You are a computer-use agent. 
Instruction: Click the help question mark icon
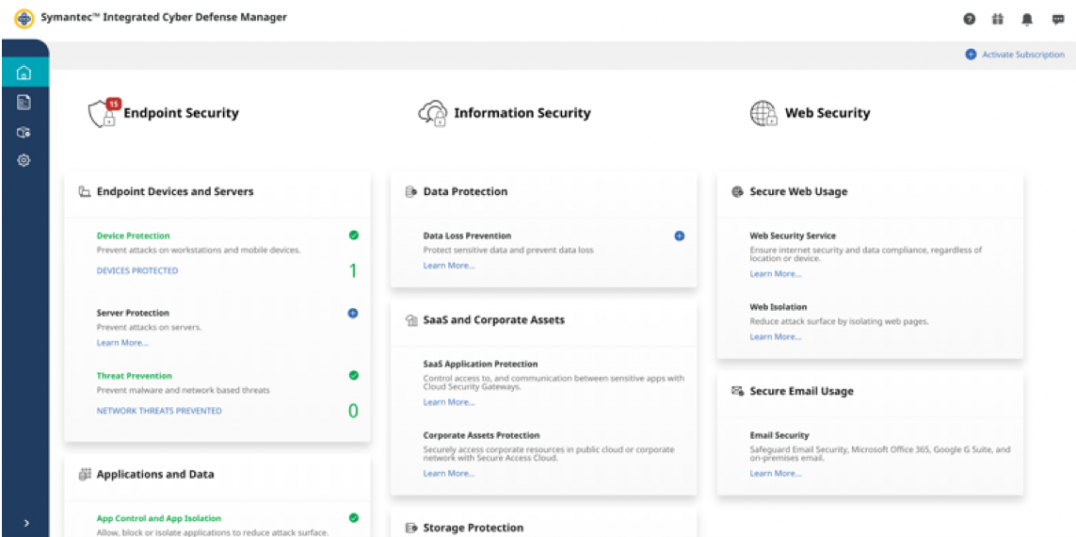coord(969,19)
